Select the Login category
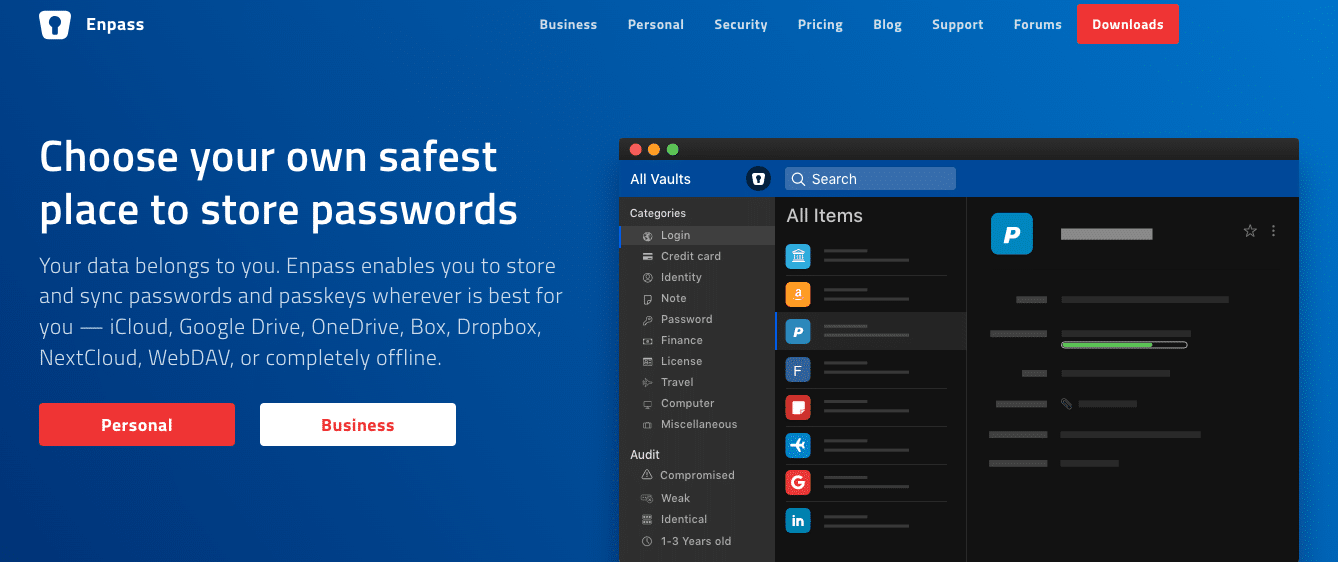 click(x=697, y=235)
